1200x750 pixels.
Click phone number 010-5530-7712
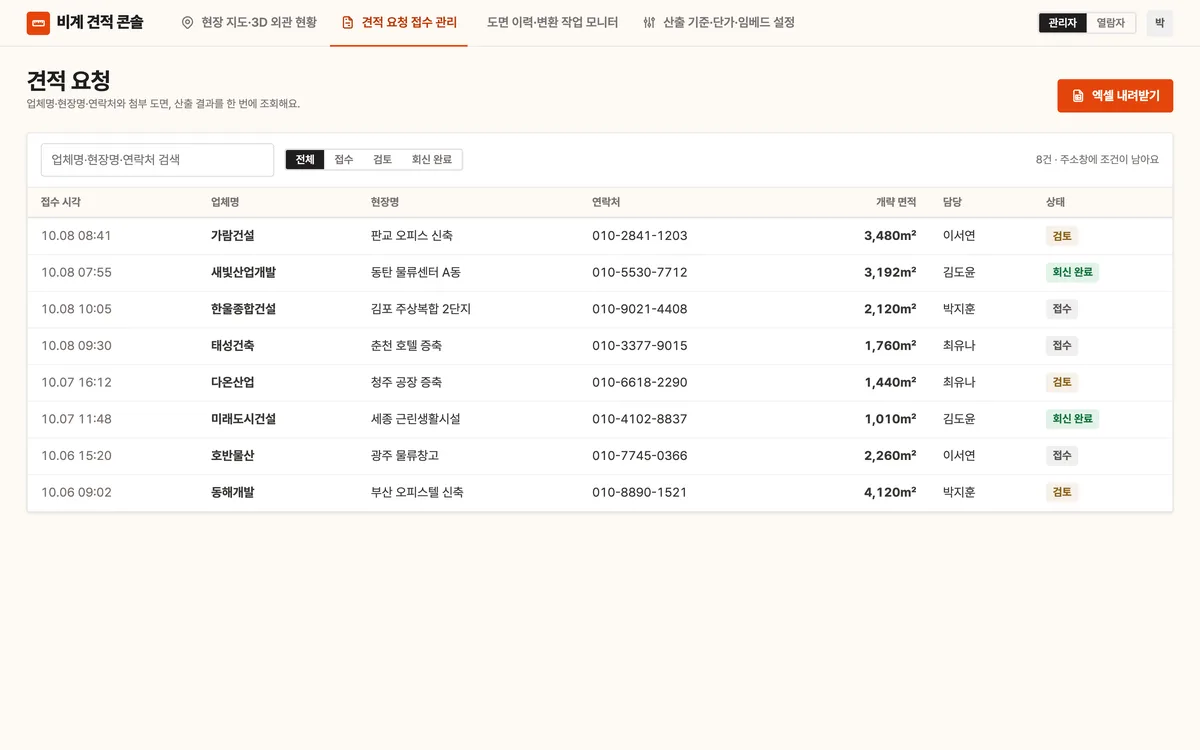click(x=640, y=272)
